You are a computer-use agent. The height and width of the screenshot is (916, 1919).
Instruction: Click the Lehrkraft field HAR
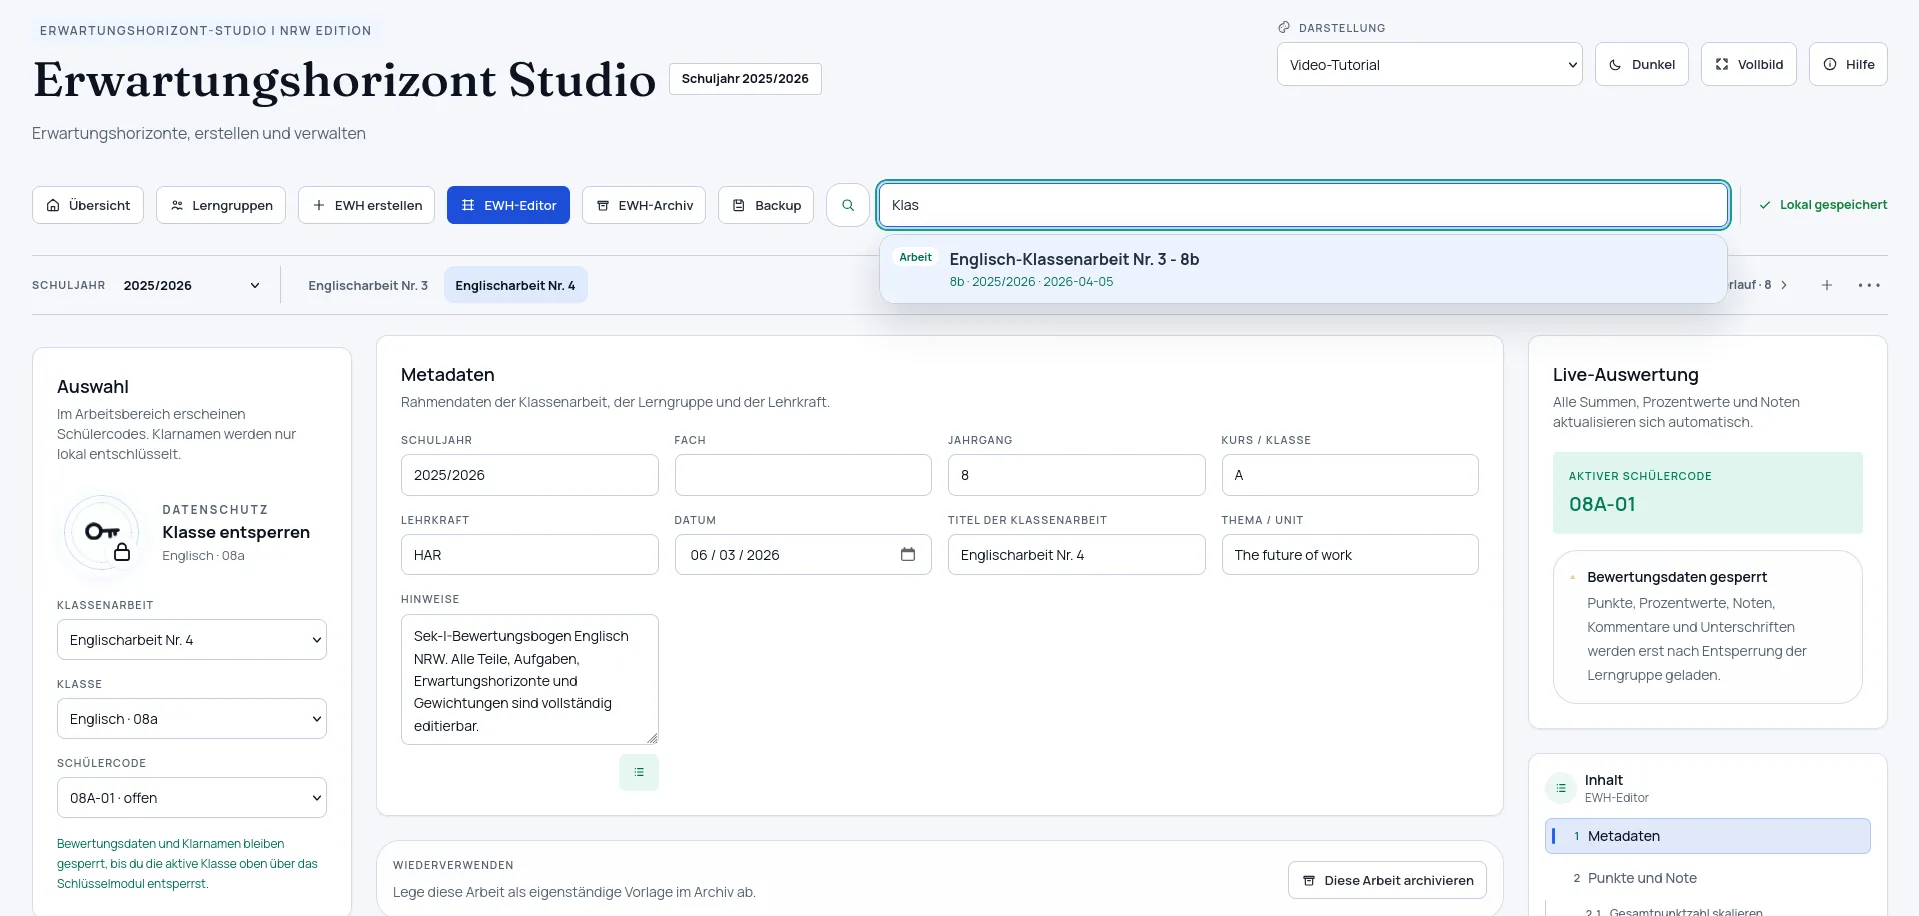pos(529,555)
